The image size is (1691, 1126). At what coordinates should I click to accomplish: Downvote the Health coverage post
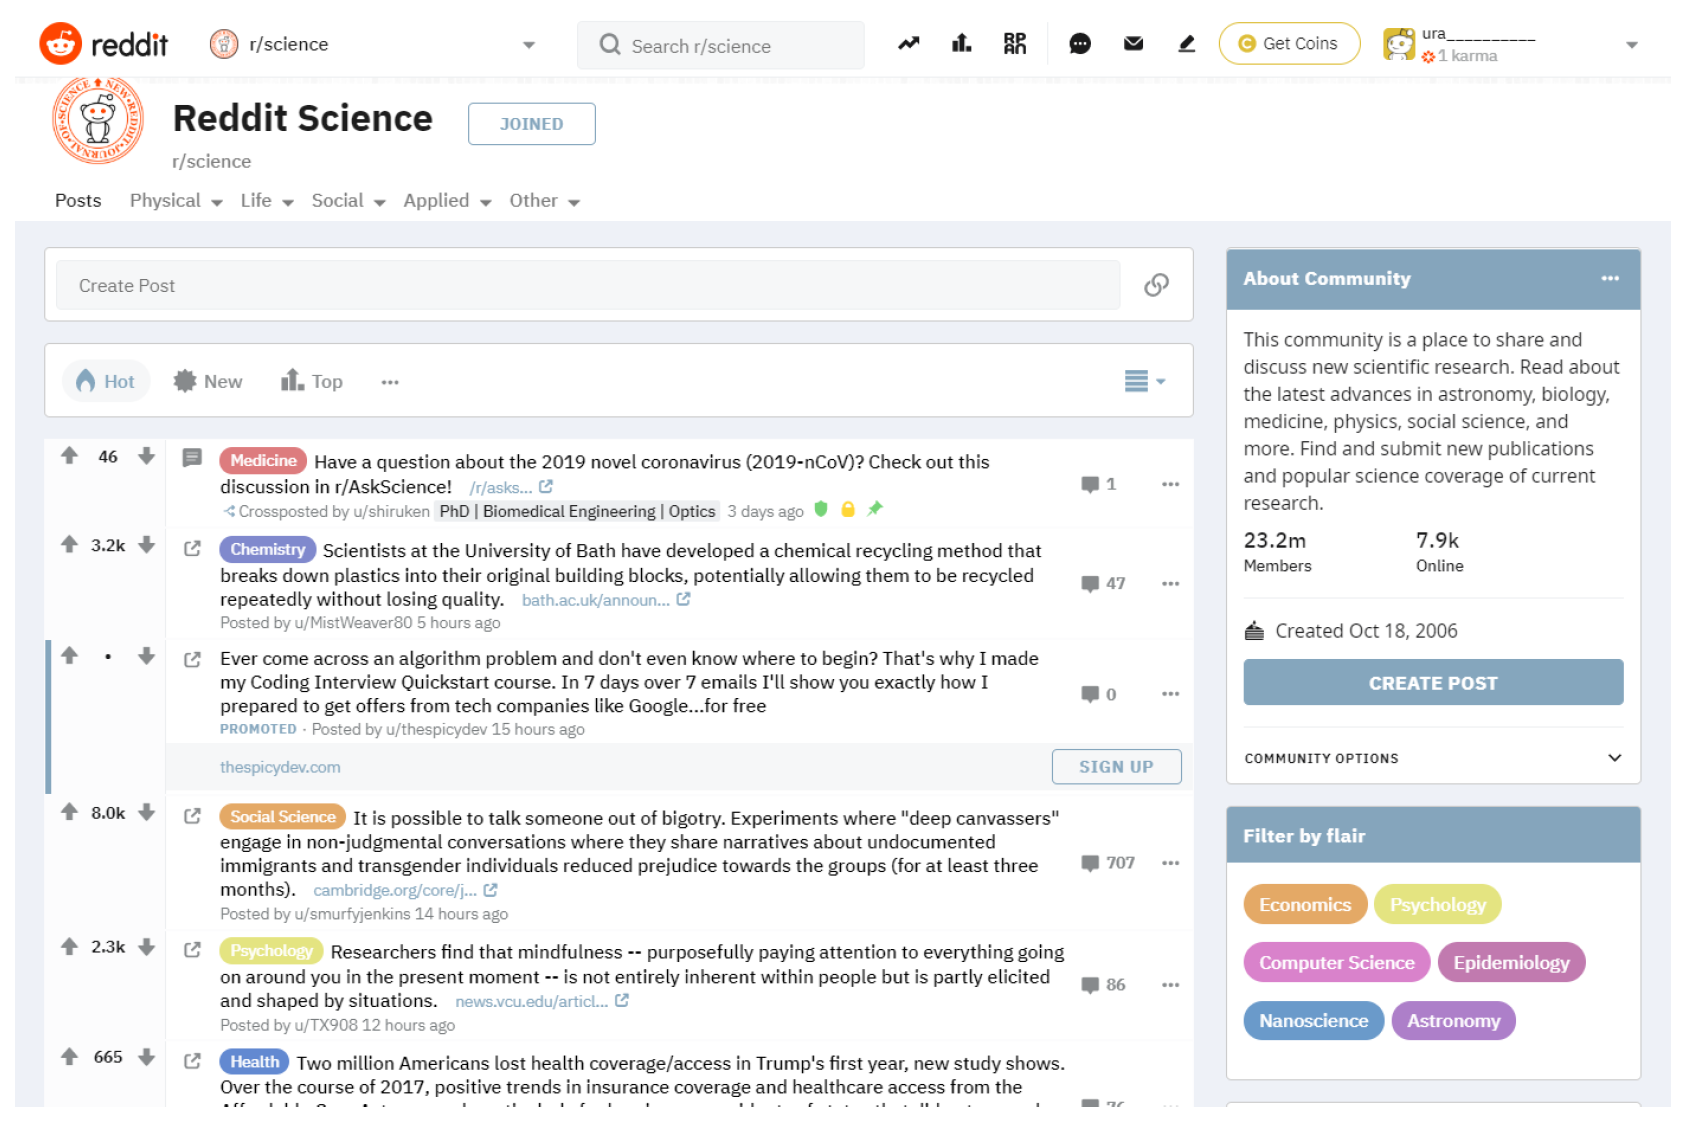pyautogui.click(x=147, y=1057)
